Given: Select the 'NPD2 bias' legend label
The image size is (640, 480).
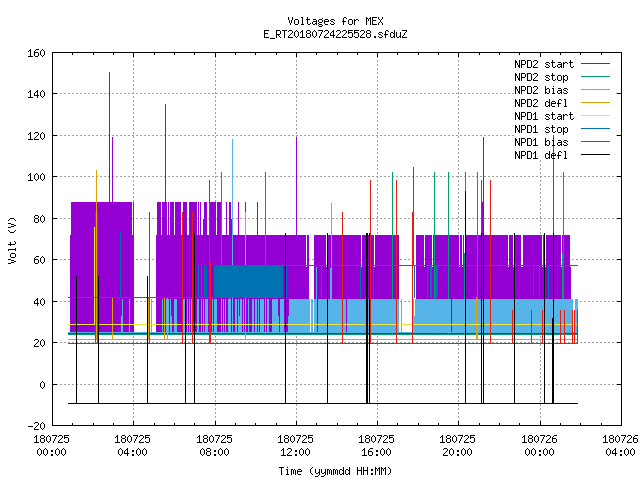Looking at the screenshot, I should click(541, 90).
